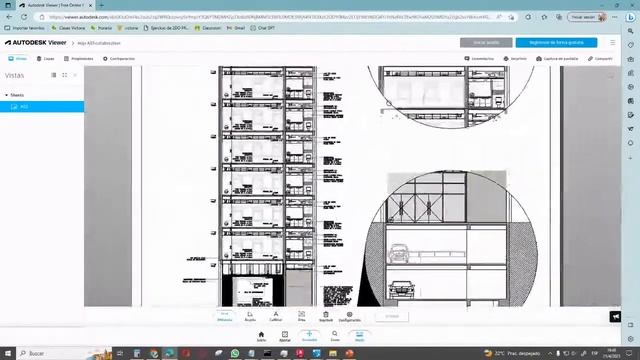
Task: Open measure Configuración gear
Action: point(349,316)
